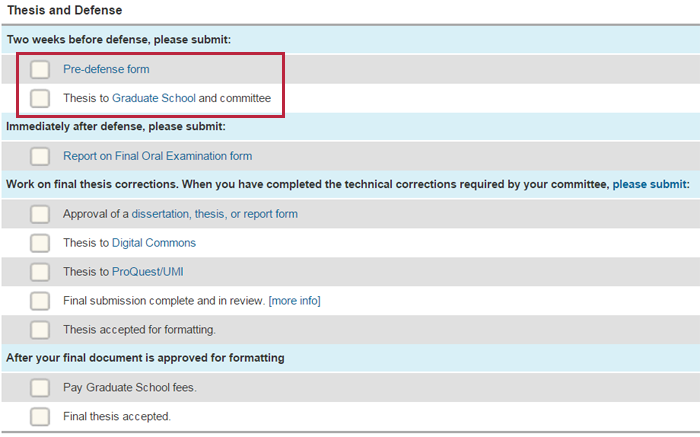Tick the Approval of a dissertation checkbox
Image resolution: width=700 pixels, height=437 pixels.
pos(40,214)
